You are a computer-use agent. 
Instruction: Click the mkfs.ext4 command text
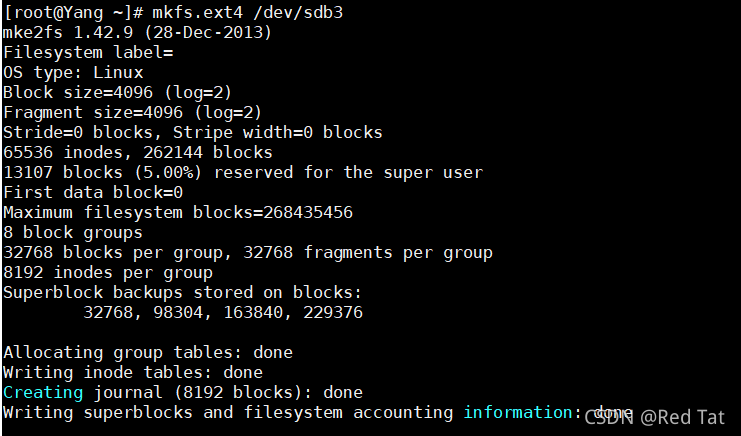[198, 12]
